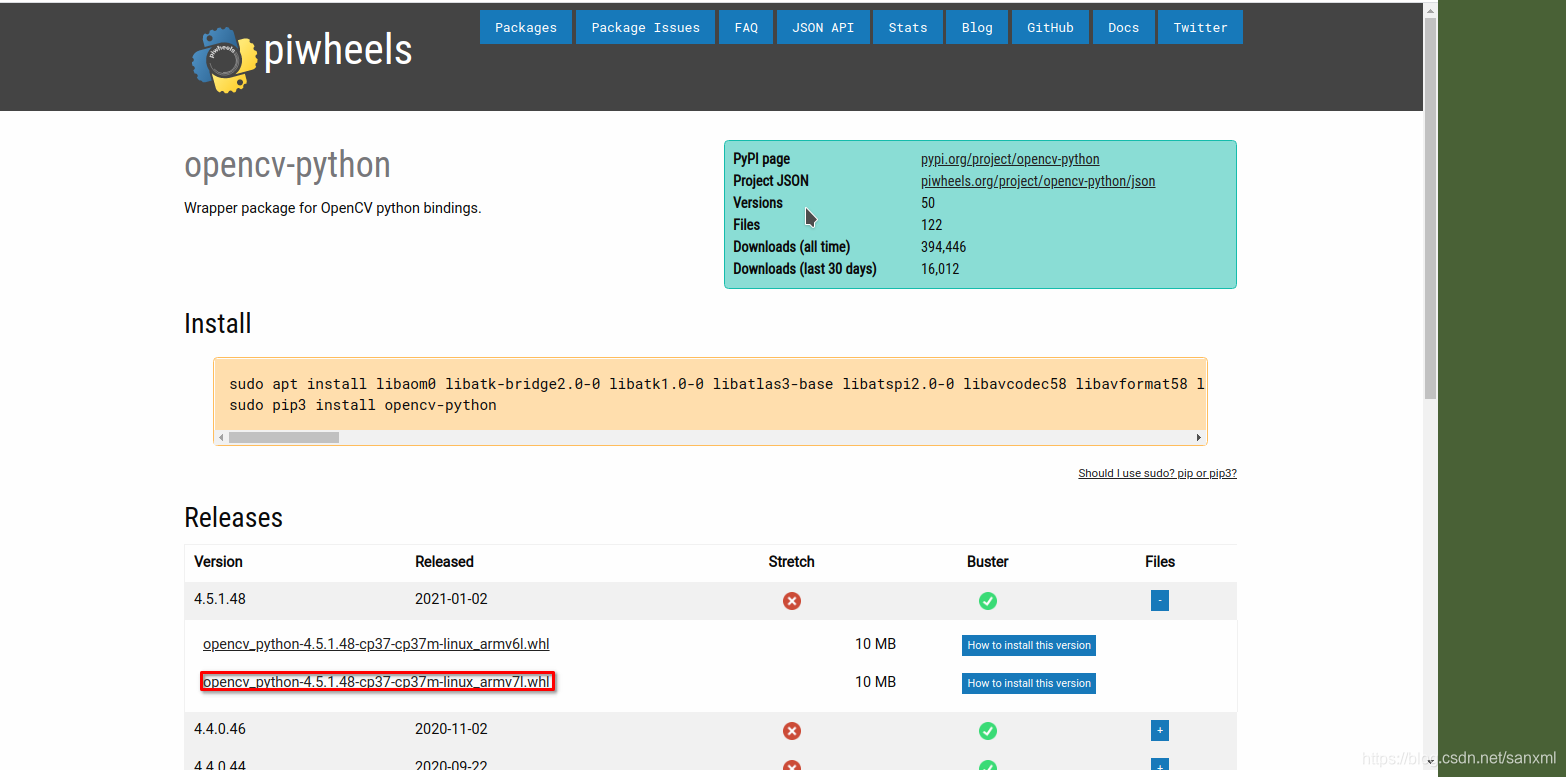Expand files for version 4.4.0.46

click(1159, 731)
